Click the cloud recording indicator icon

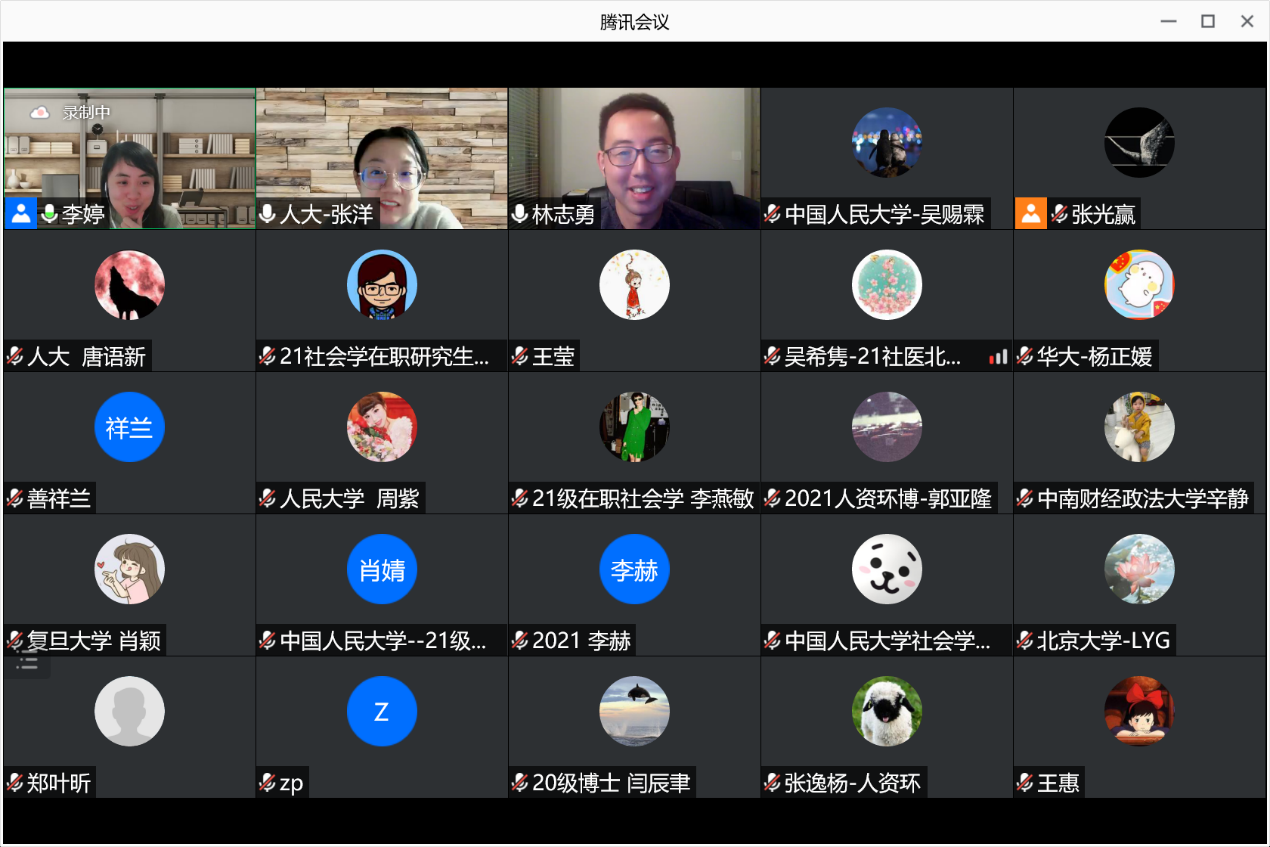coord(41,112)
